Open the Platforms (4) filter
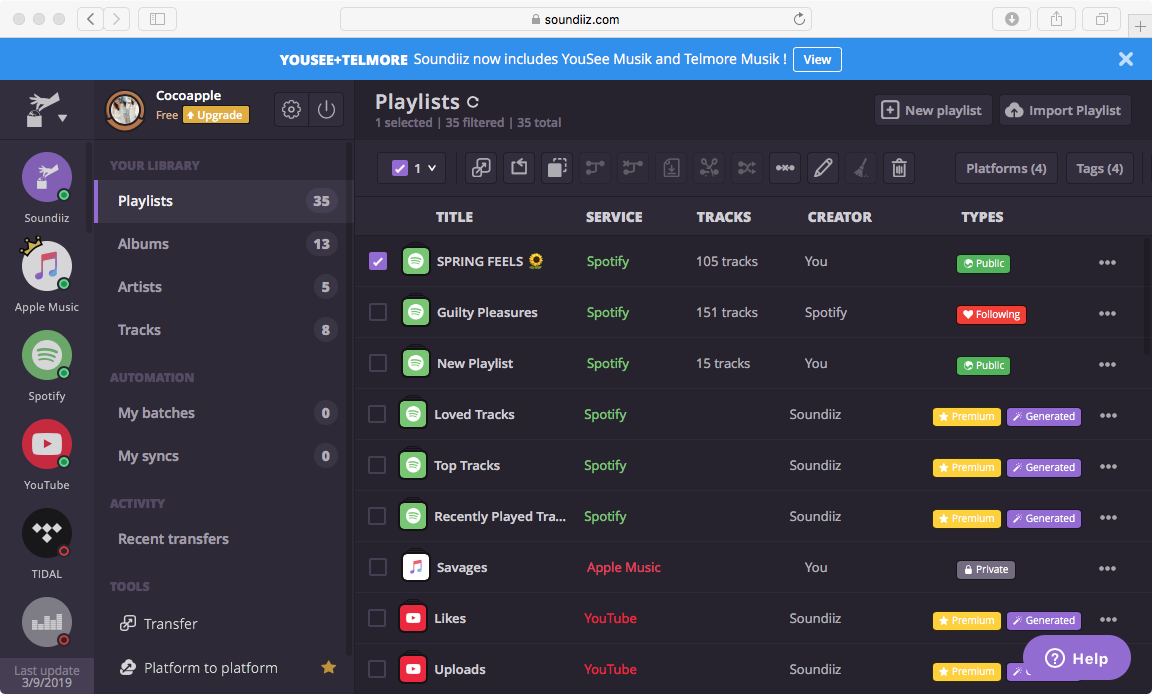1152x694 pixels. pos(1006,168)
